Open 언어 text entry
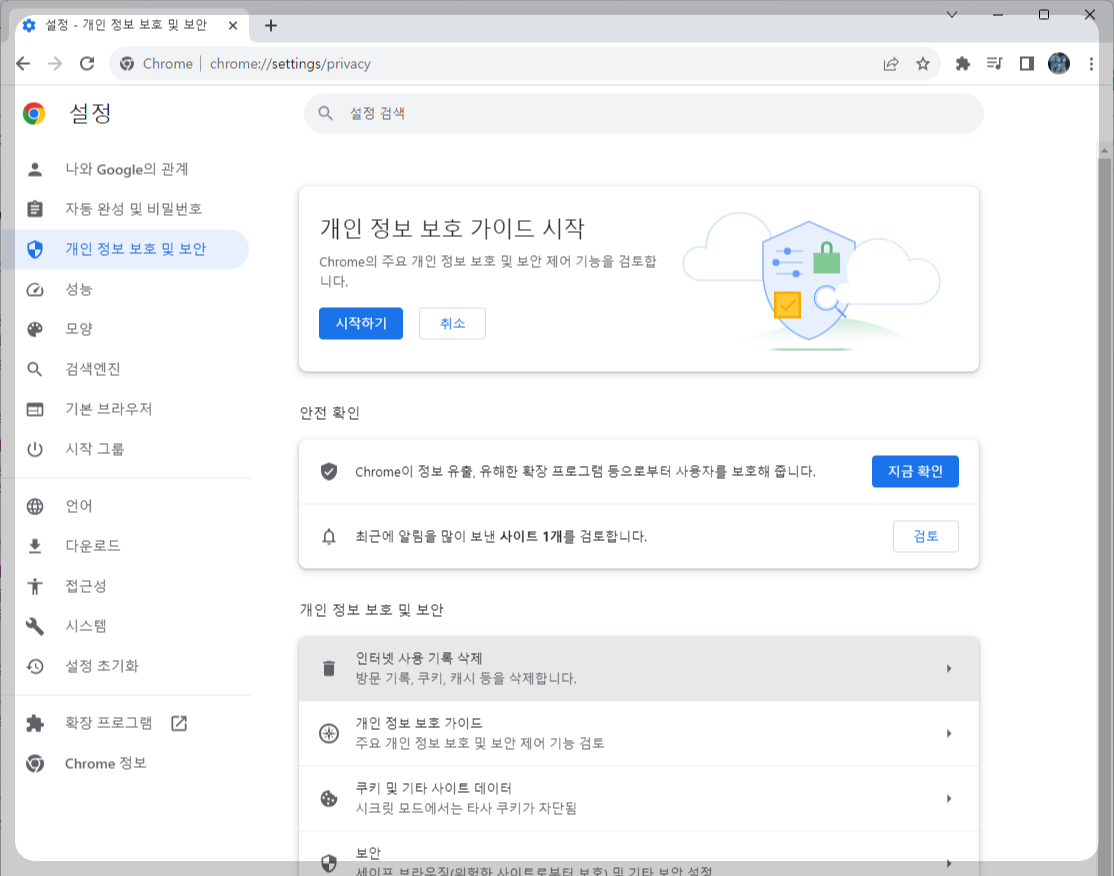The image size is (1114, 876). [x=79, y=506]
